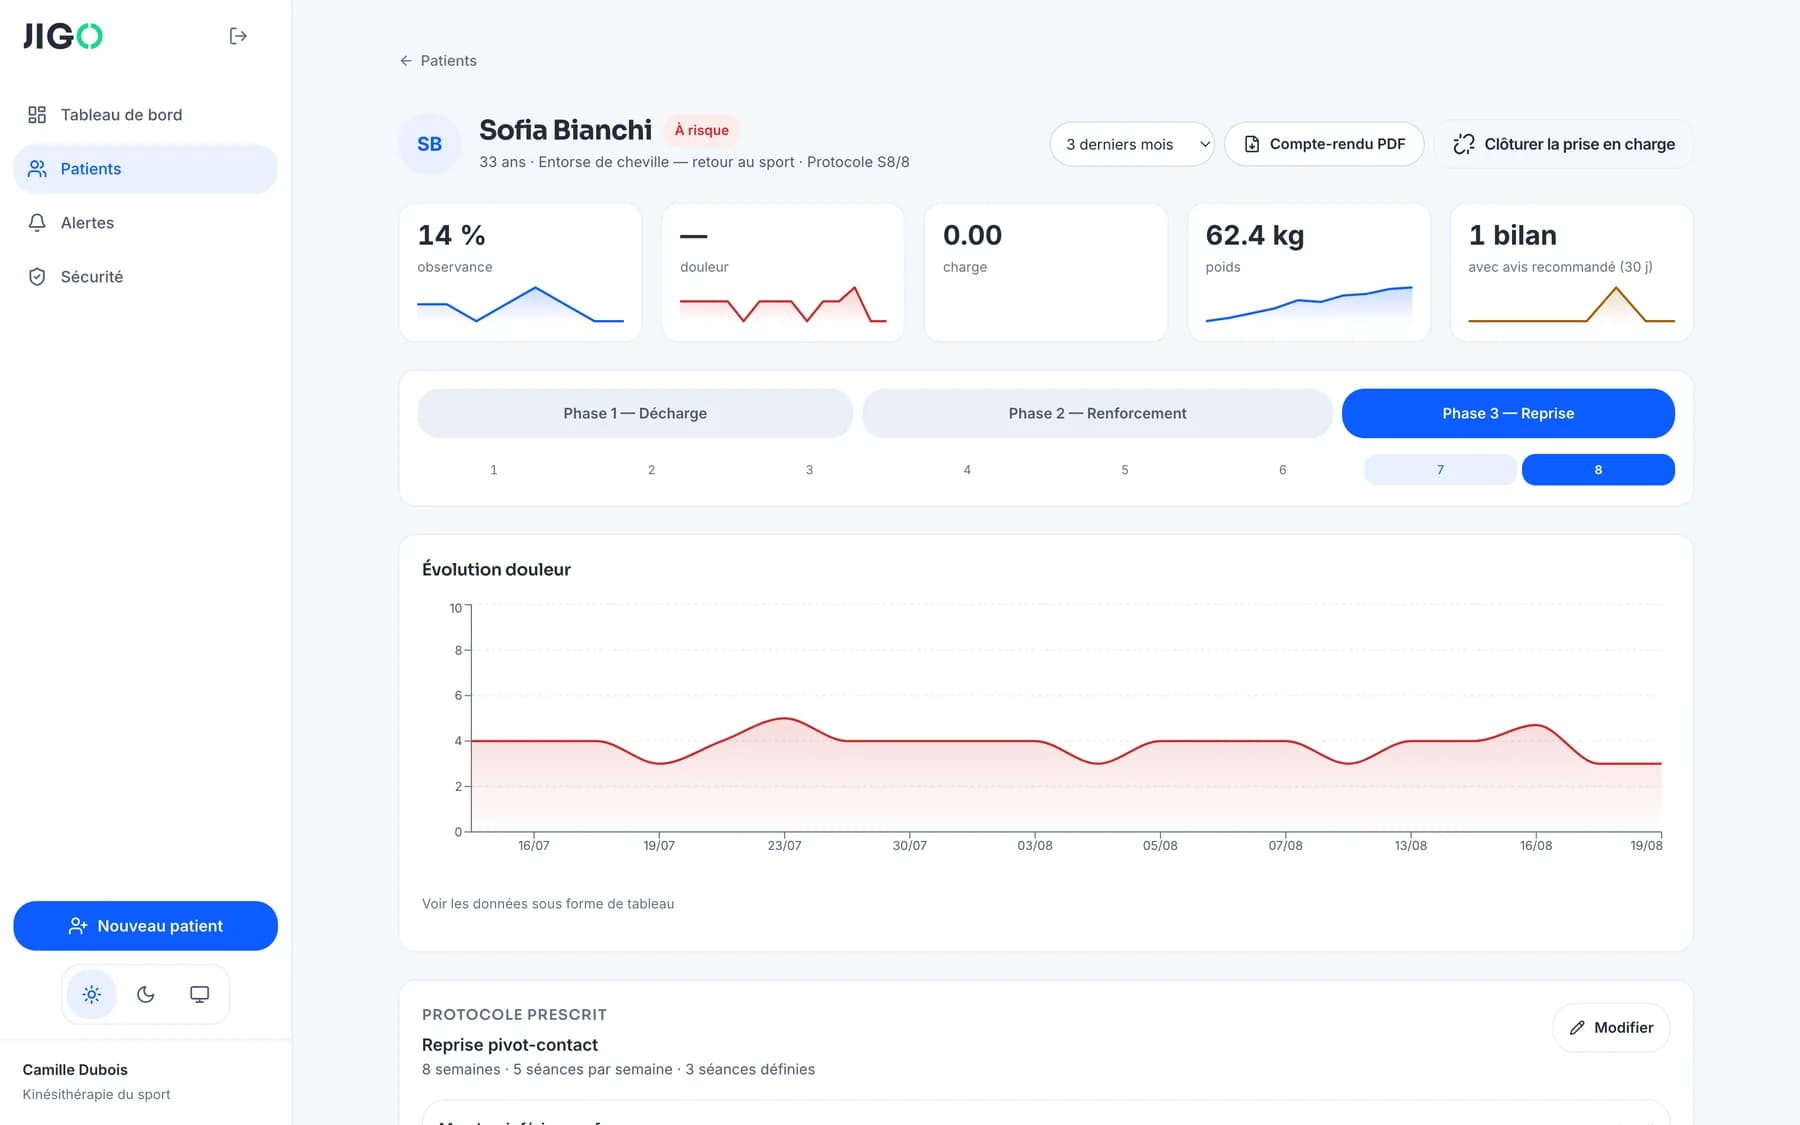This screenshot has width=1800, height=1125.
Task: Go to the Sécurité page
Action: point(145,277)
